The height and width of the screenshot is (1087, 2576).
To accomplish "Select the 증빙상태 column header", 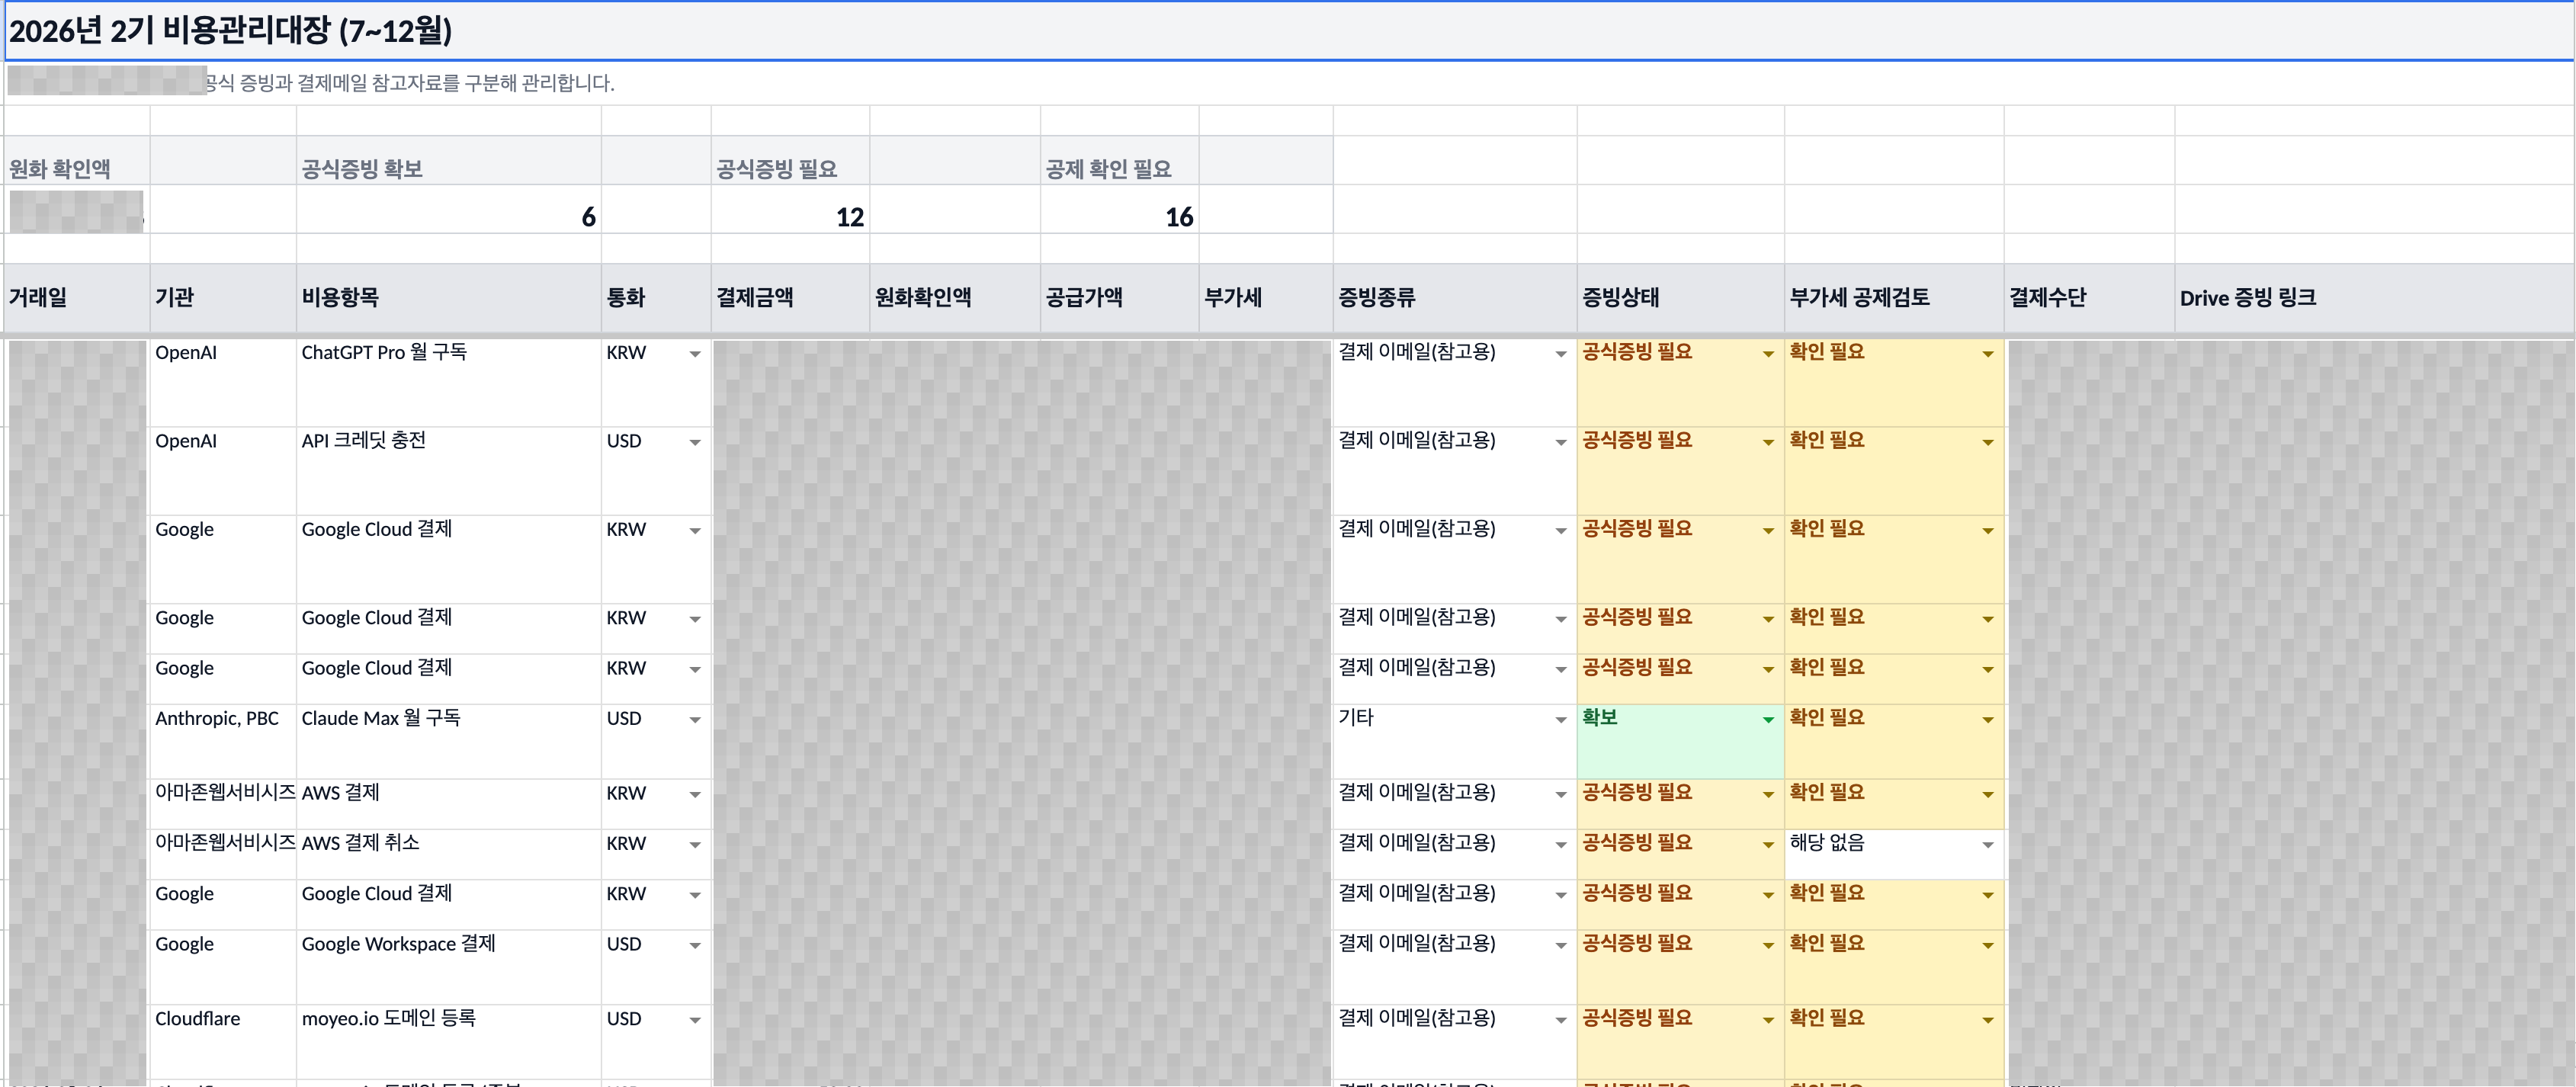I will pyautogui.click(x=1680, y=298).
